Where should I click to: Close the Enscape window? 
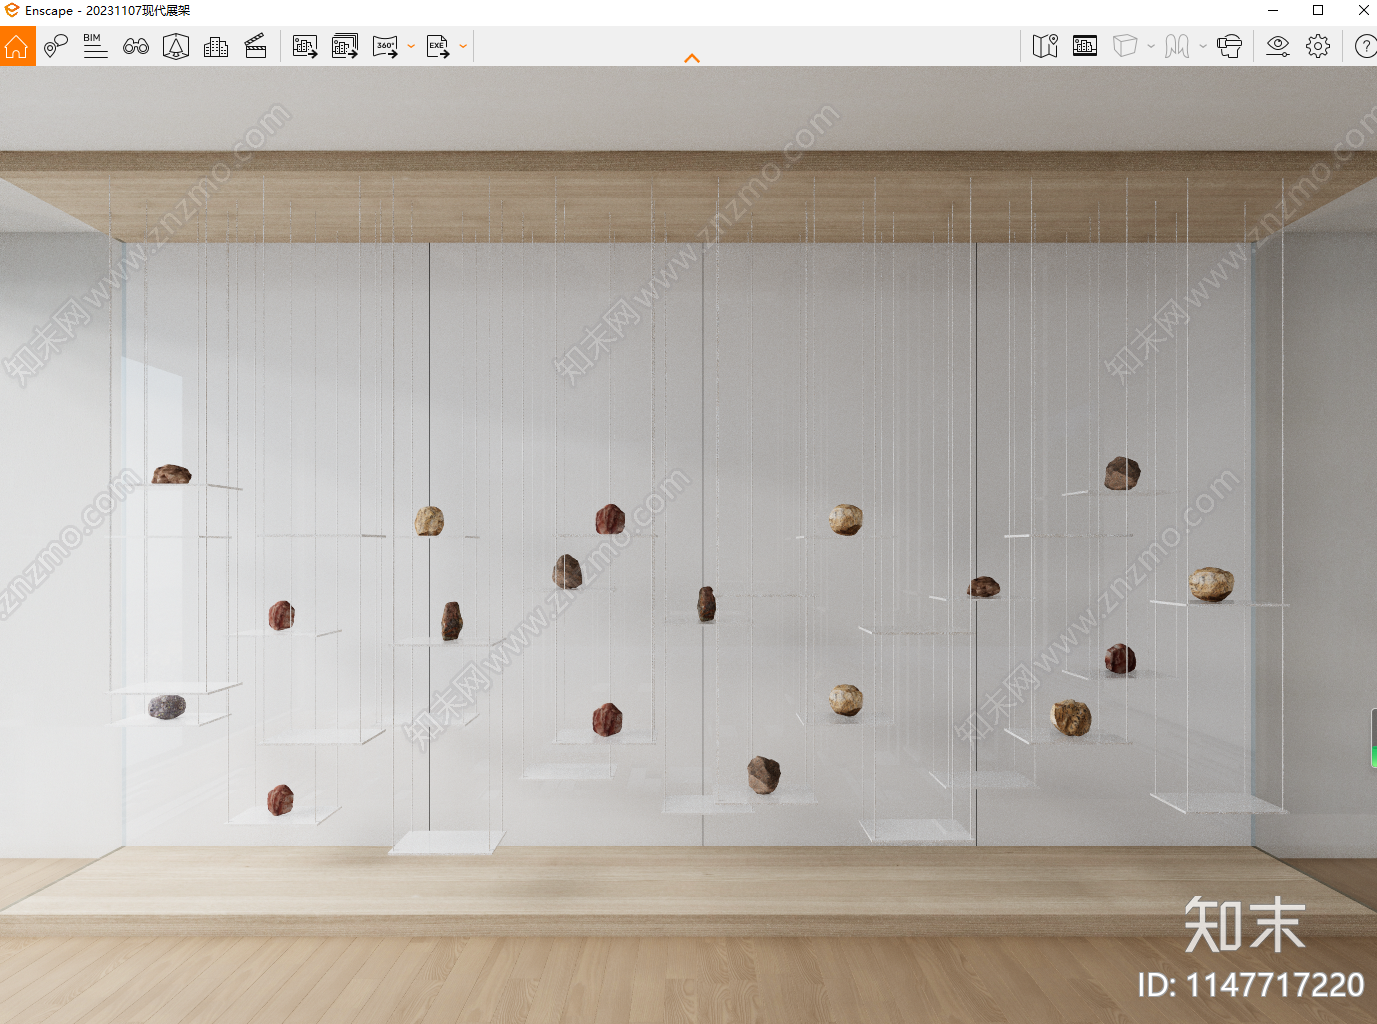[x=1363, y=10]
